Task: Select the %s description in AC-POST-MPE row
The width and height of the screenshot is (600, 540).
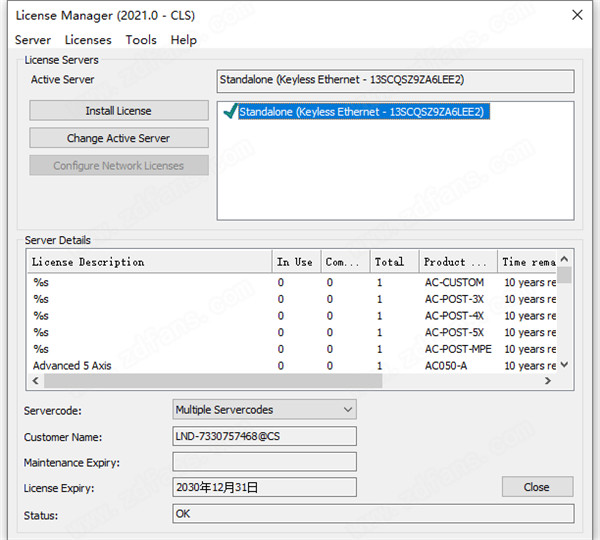Action: pyautogui.click(x=41, y=349)
